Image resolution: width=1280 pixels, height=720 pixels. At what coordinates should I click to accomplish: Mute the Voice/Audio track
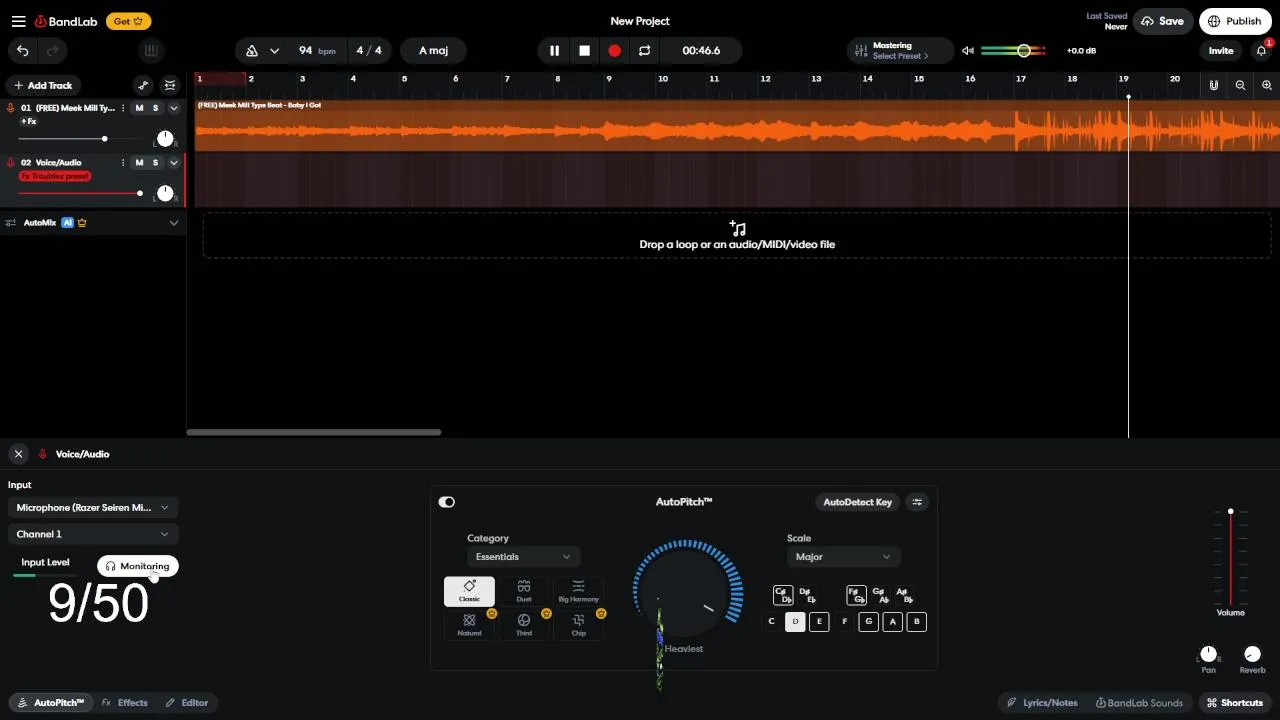(x=140, y=163)
